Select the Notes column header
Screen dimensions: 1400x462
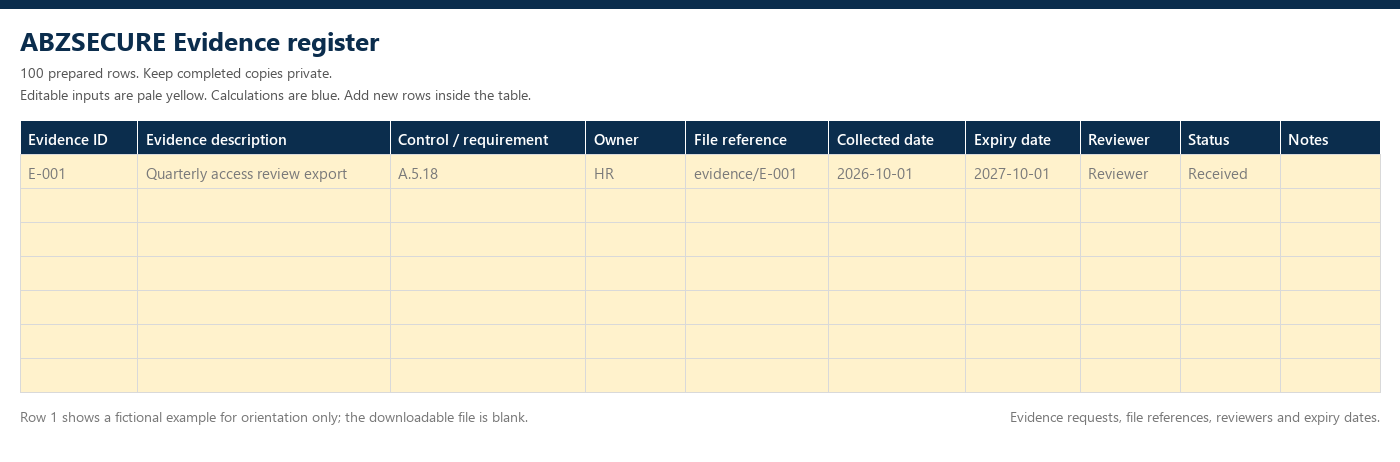(1331, 139)
